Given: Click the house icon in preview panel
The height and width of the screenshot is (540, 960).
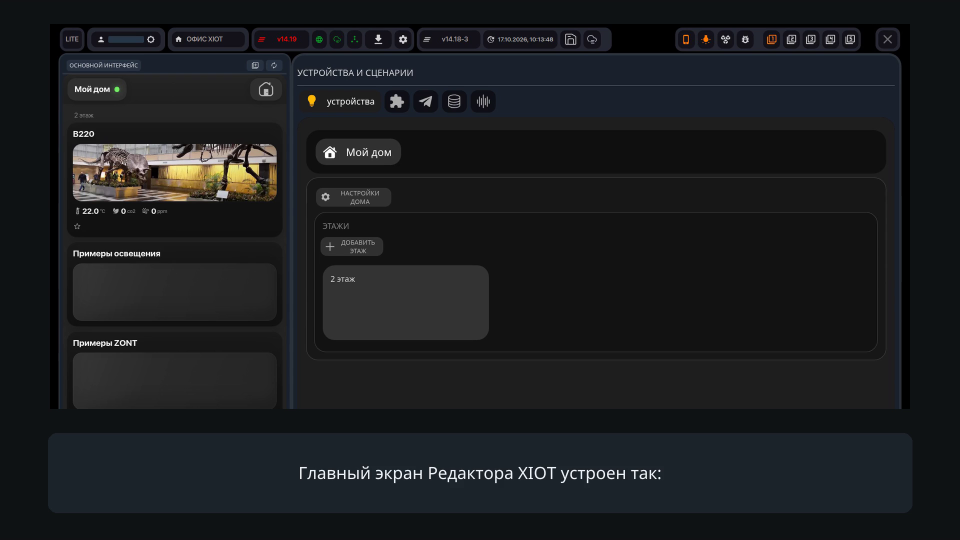Looking at the screenshot, I should coord(266,89).
